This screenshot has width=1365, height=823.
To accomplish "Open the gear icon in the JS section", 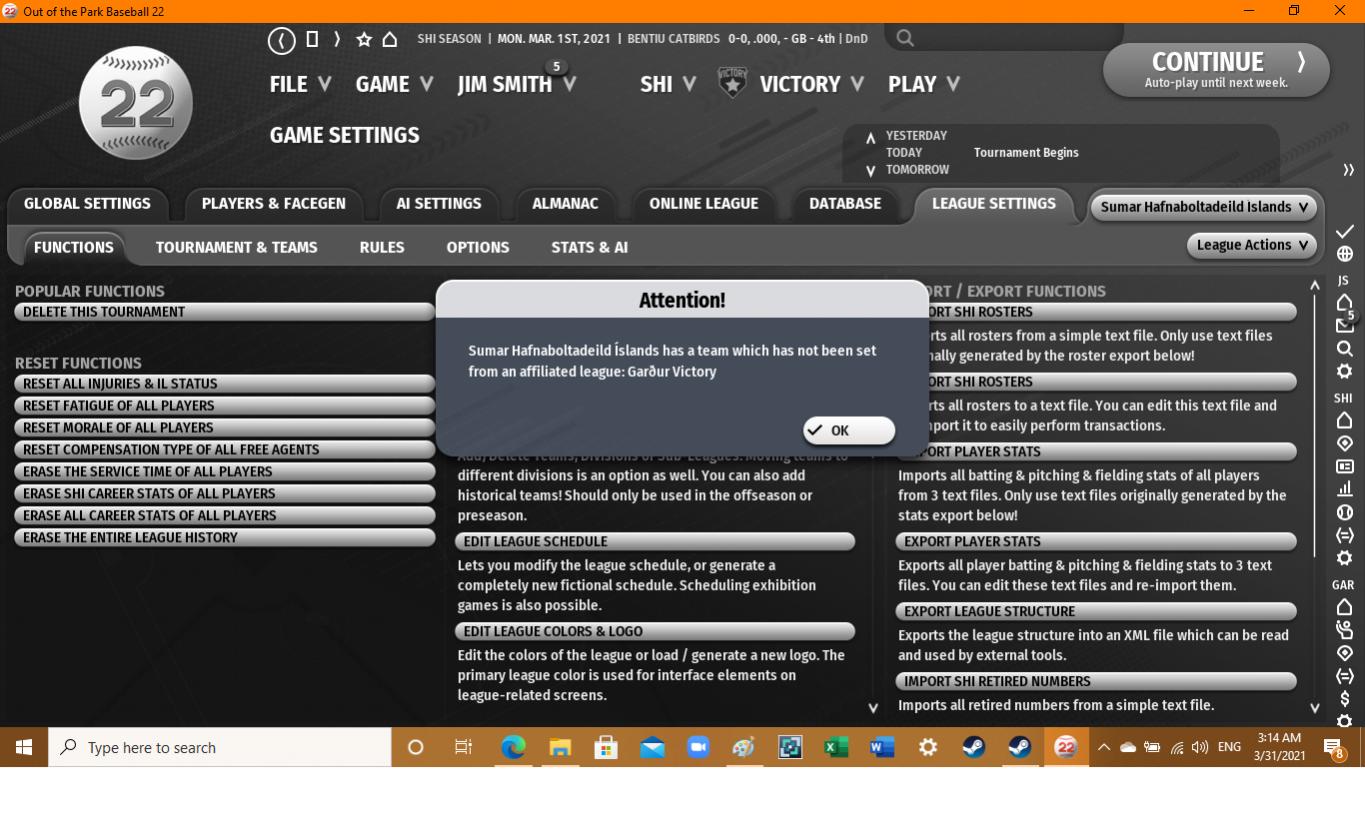I will tap(1344, 371).
